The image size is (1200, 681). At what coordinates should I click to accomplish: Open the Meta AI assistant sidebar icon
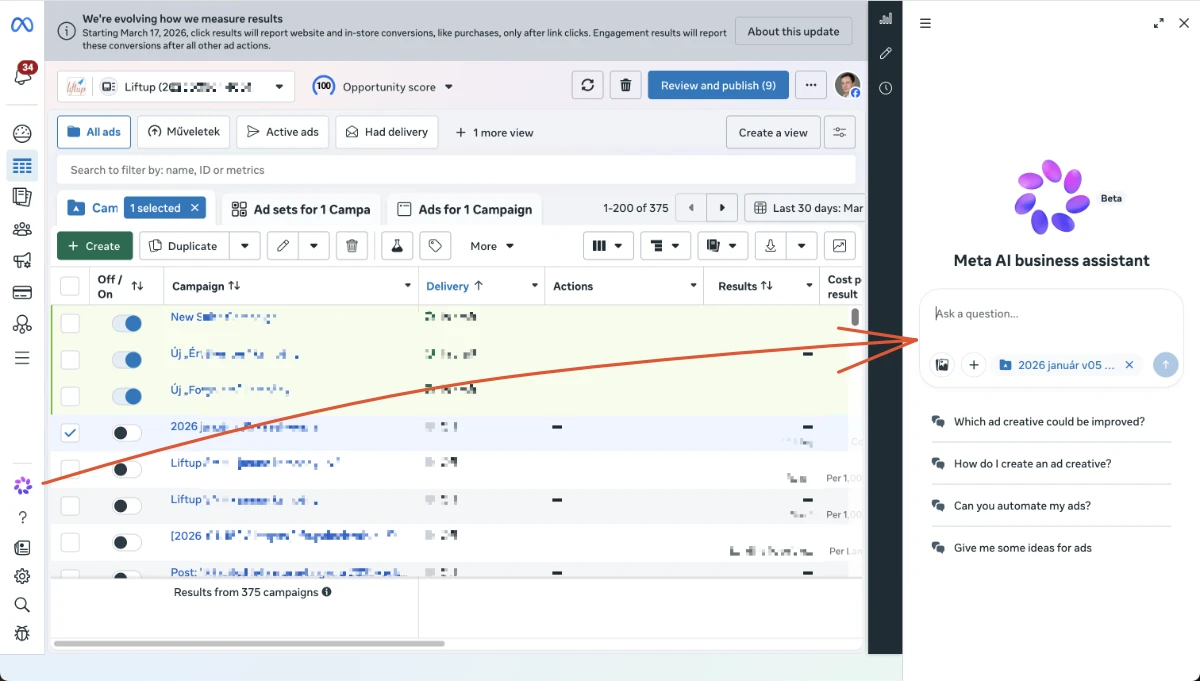tap(22, 486)
